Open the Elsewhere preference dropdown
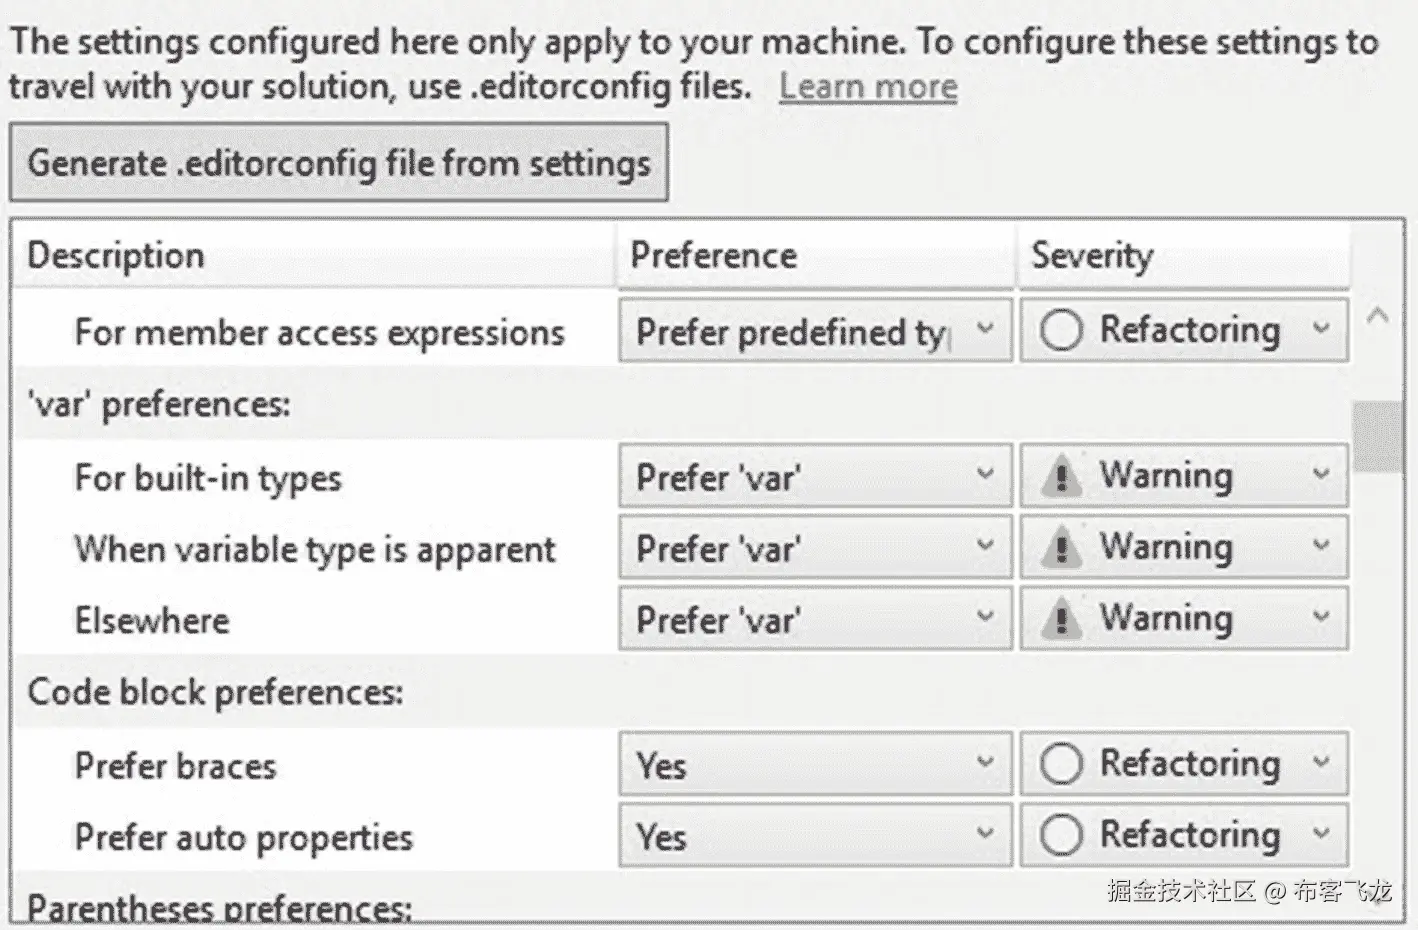This screenshot has width=1418, height=930. click(815, 619)
